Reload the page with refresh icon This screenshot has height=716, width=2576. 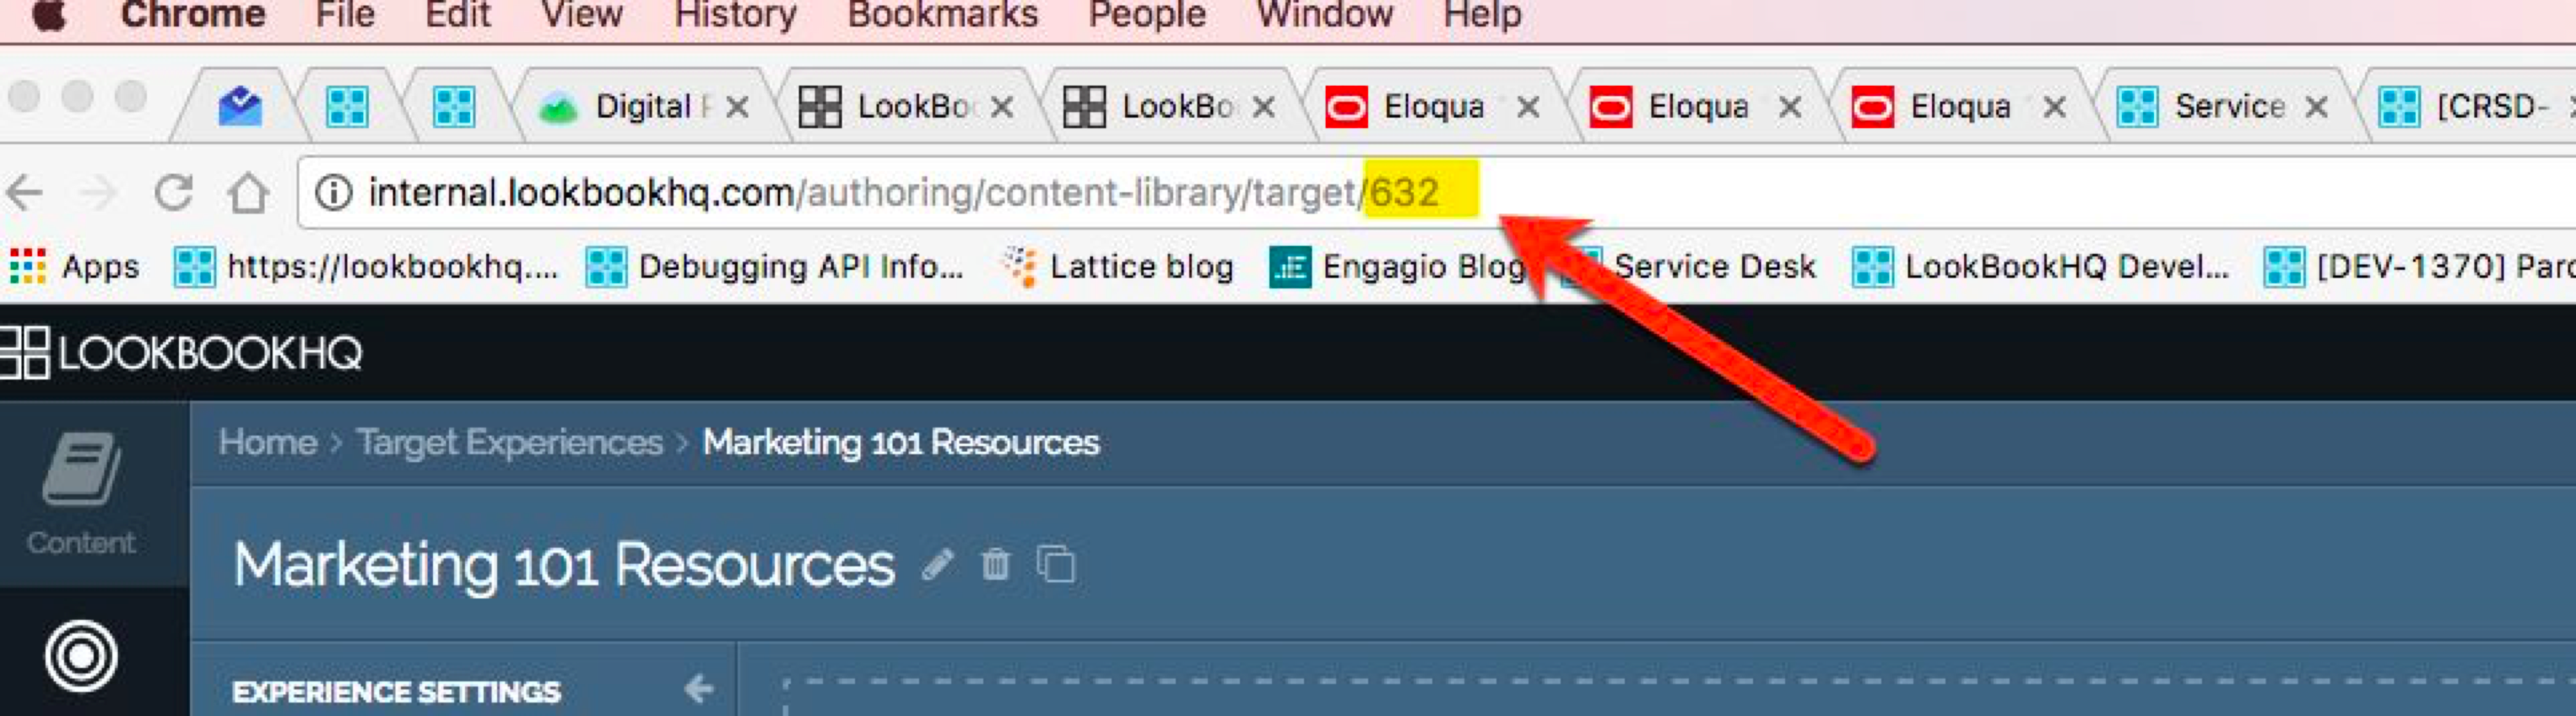pyautogui.click(x=174, y=192)
